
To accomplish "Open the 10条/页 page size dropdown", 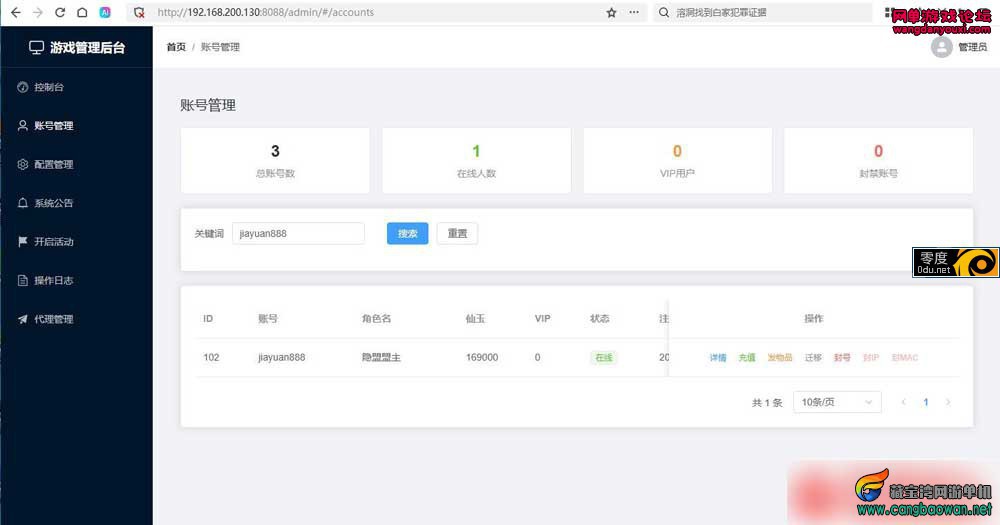I will pyautogui.click(x=837, y=402).
